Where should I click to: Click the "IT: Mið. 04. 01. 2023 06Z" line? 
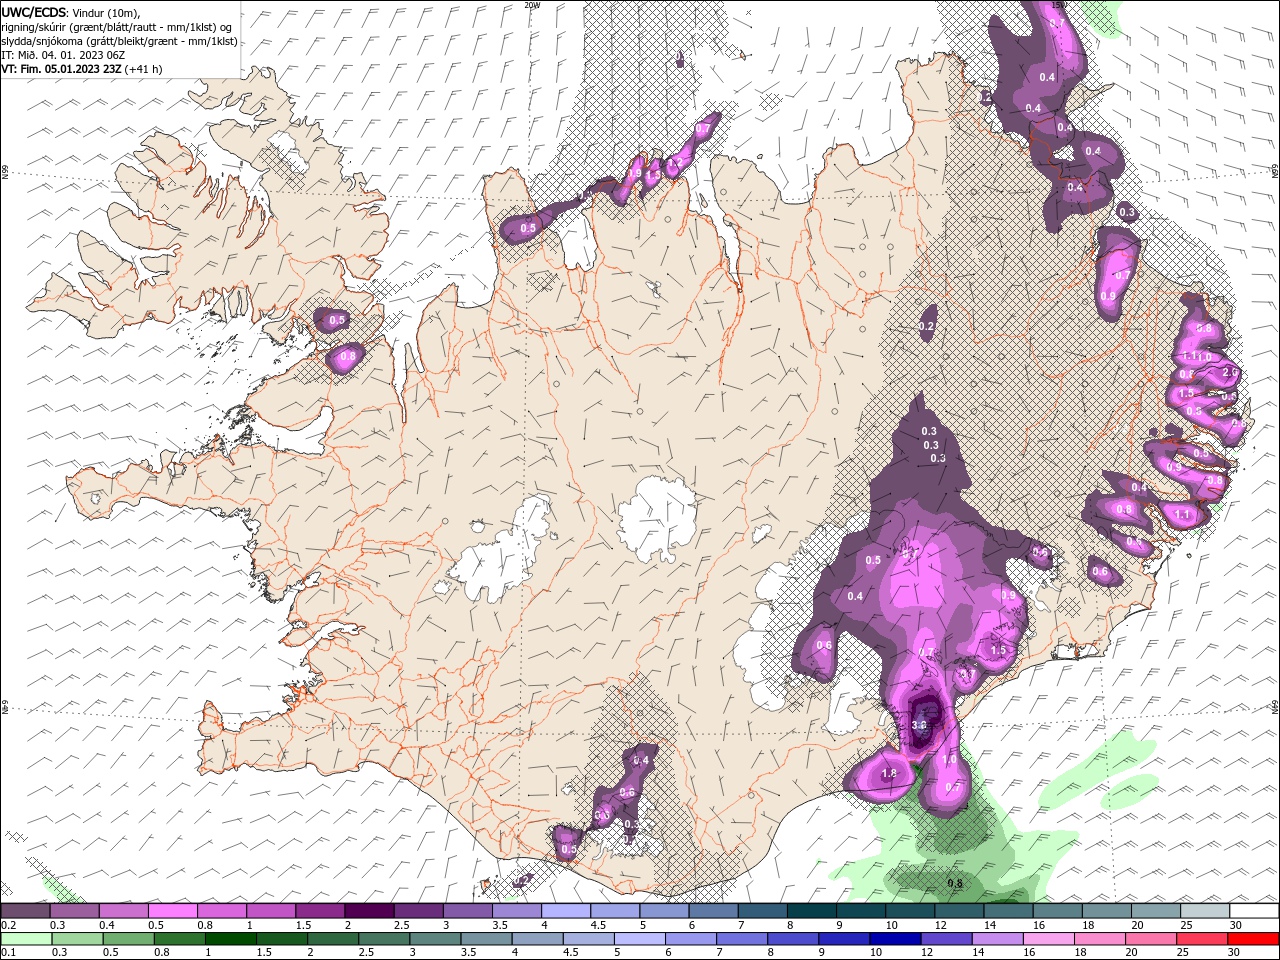tap(63, 55)
